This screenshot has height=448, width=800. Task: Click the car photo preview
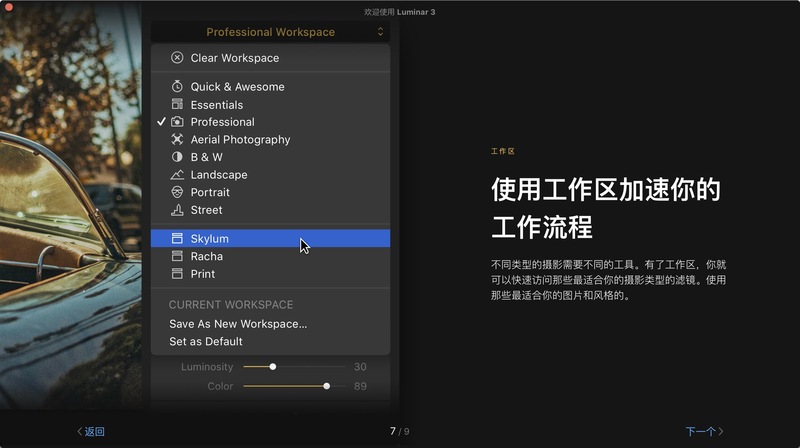click(x=71, y=204)
